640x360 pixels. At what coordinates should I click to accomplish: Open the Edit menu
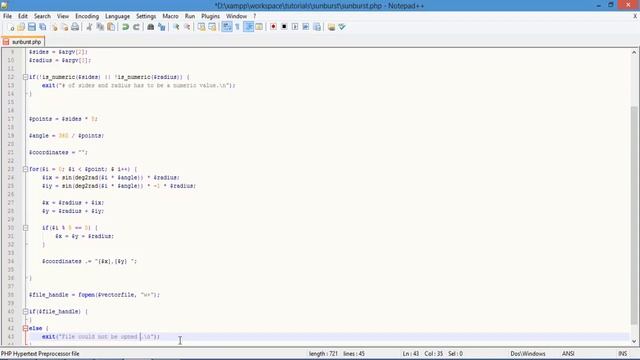coord(23,16)
